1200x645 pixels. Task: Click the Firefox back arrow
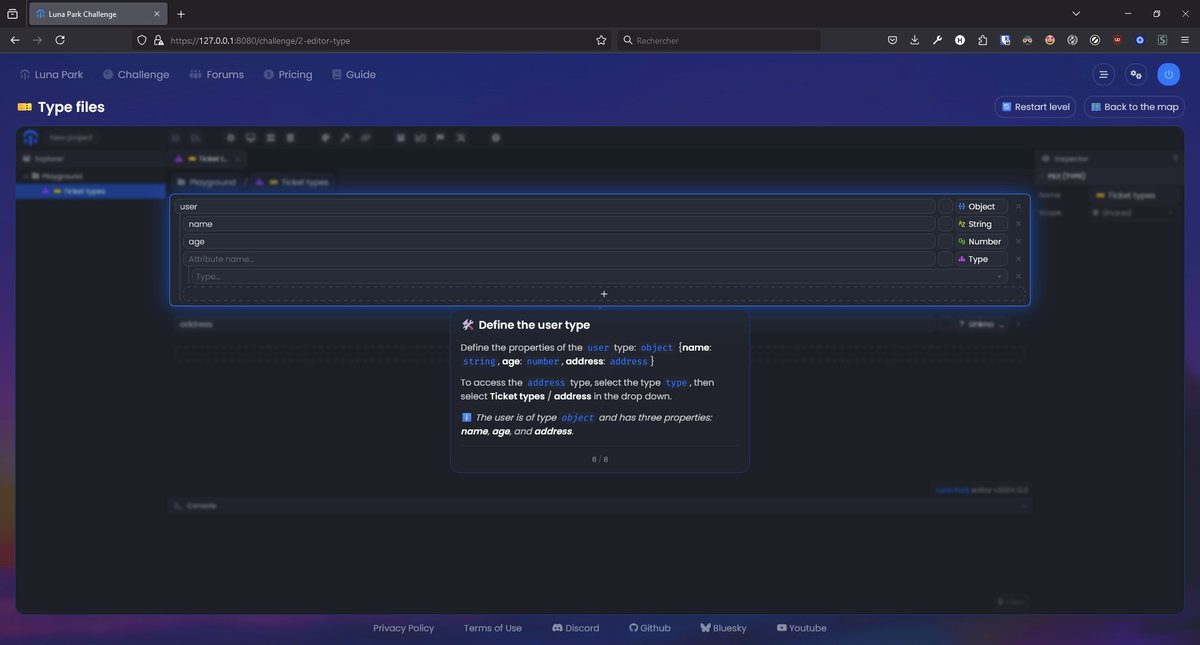(15, 40)
